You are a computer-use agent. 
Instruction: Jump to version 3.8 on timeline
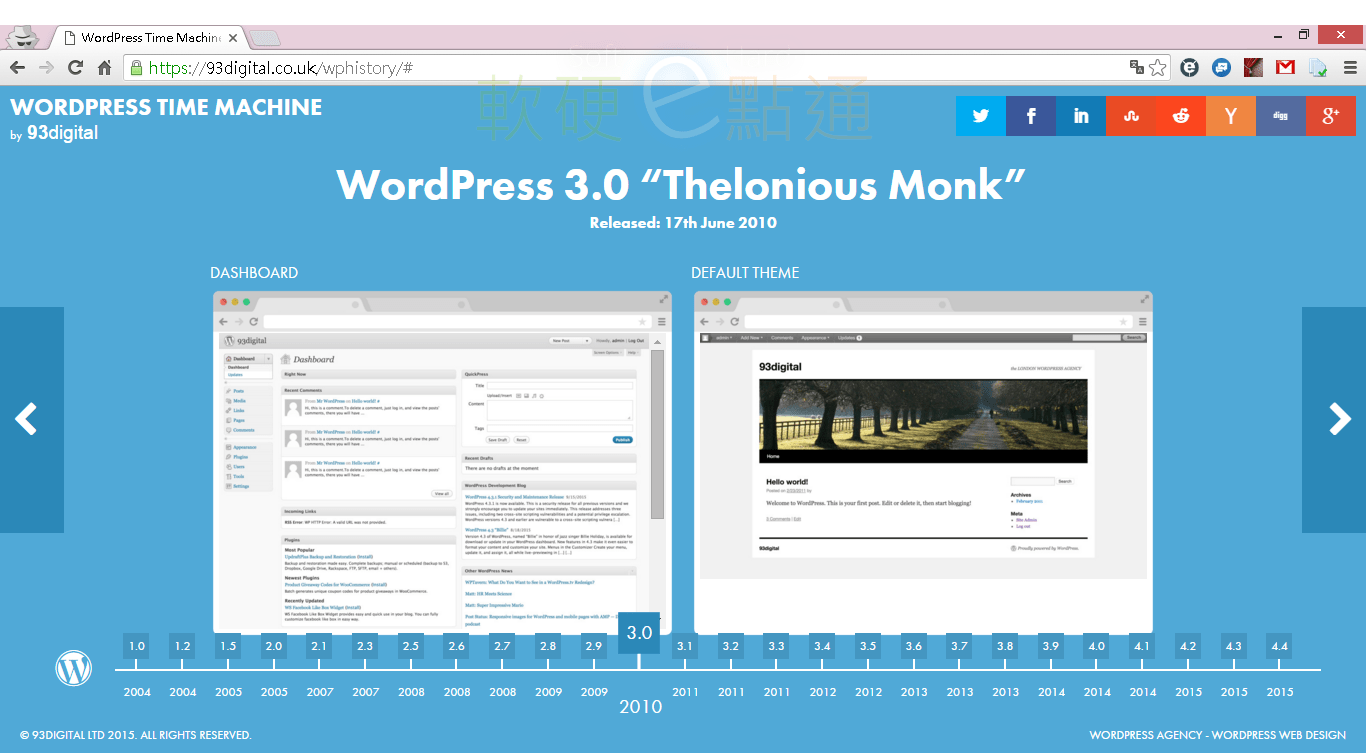1005,646
